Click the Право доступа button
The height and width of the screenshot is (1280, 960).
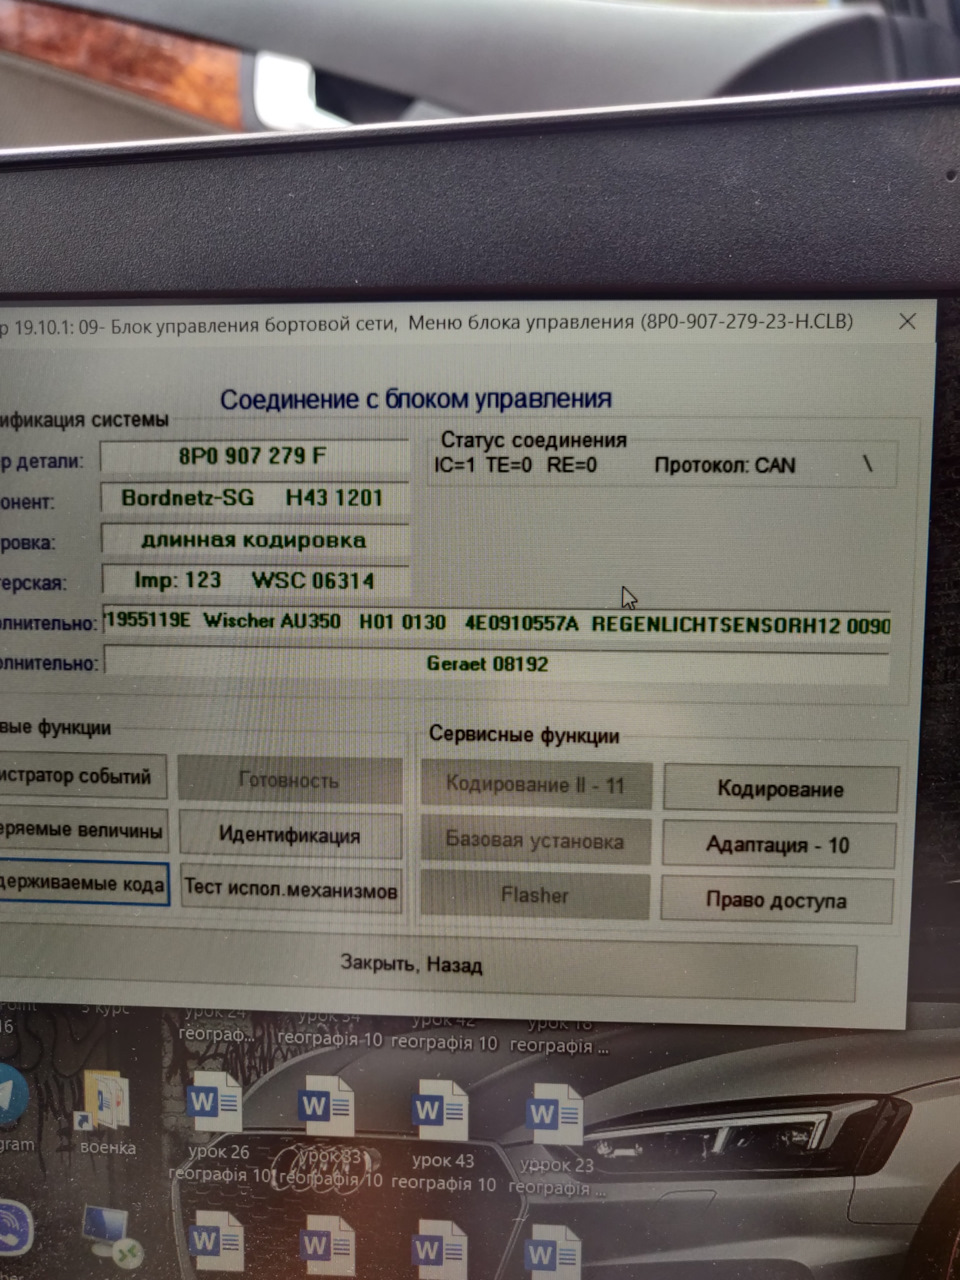pyautogui.click(x=776, y=900)
